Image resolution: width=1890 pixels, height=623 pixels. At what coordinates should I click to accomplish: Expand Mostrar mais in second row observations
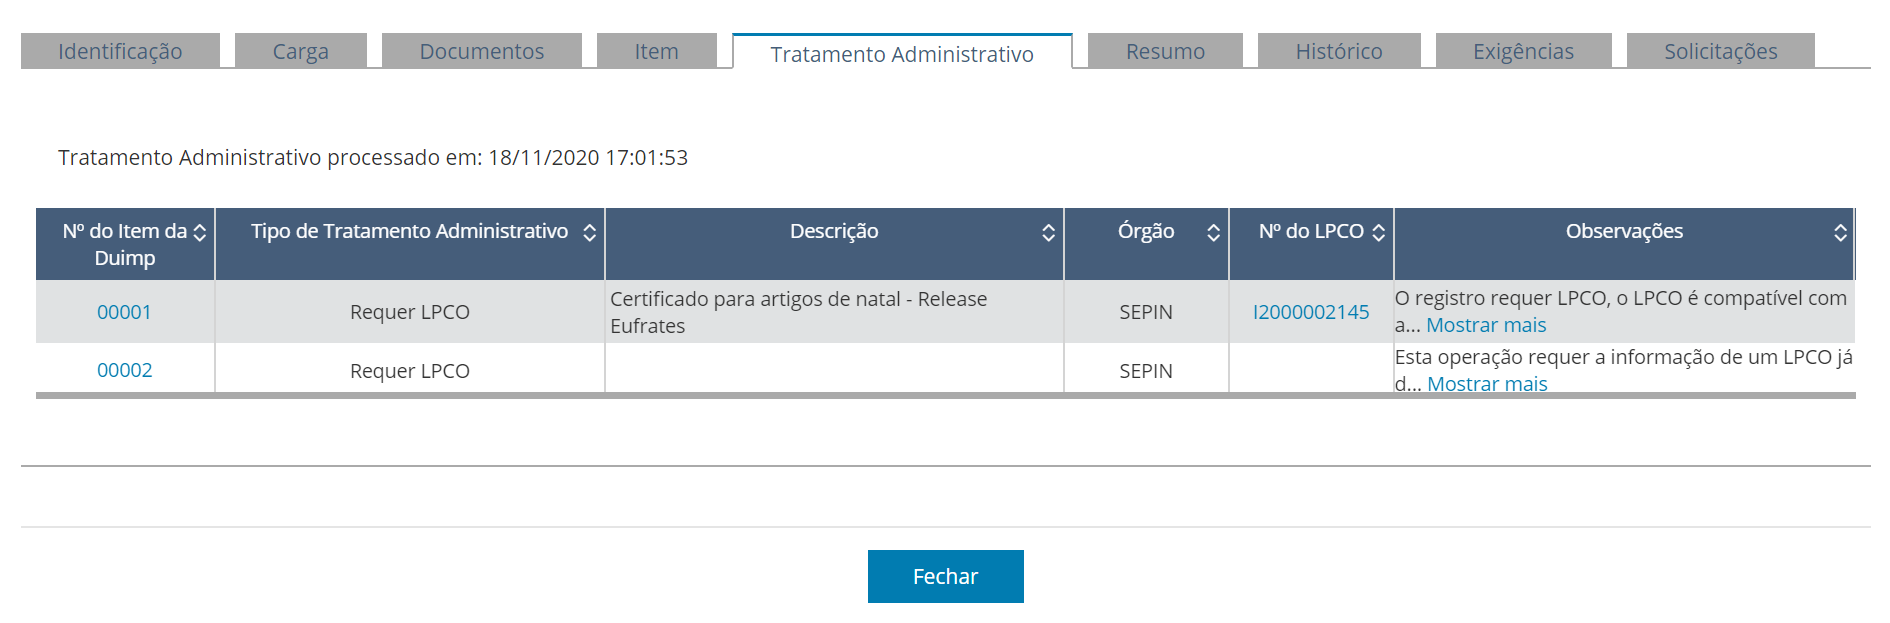(1486, 384)
